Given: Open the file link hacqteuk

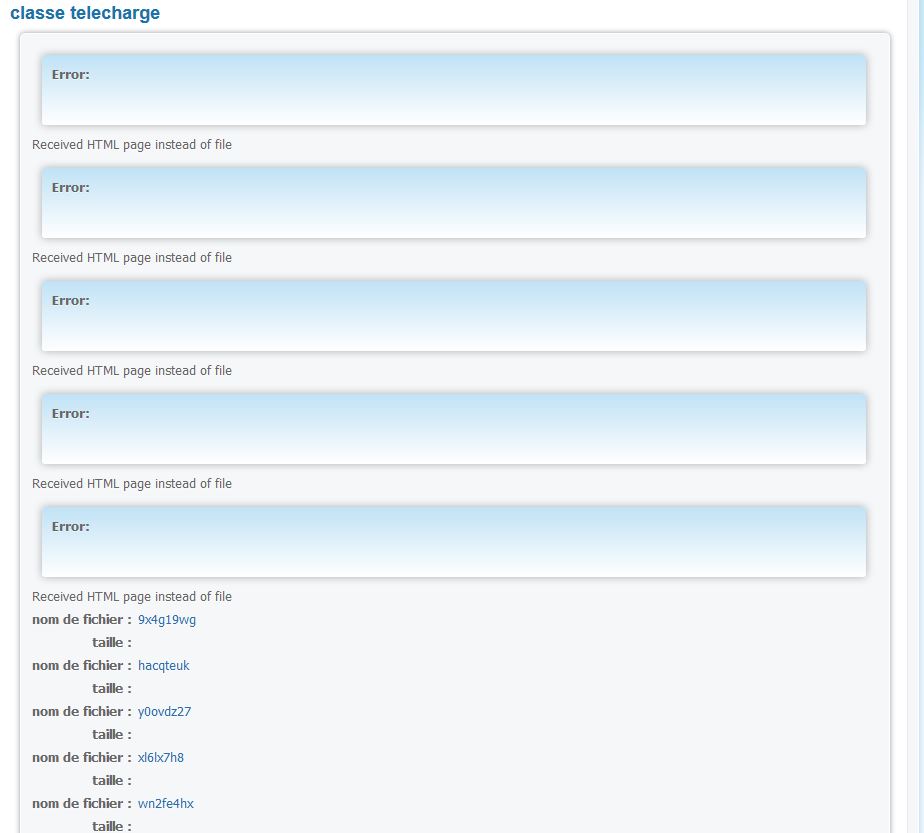Looking at the screenshot, I should (x=163, y=666).
